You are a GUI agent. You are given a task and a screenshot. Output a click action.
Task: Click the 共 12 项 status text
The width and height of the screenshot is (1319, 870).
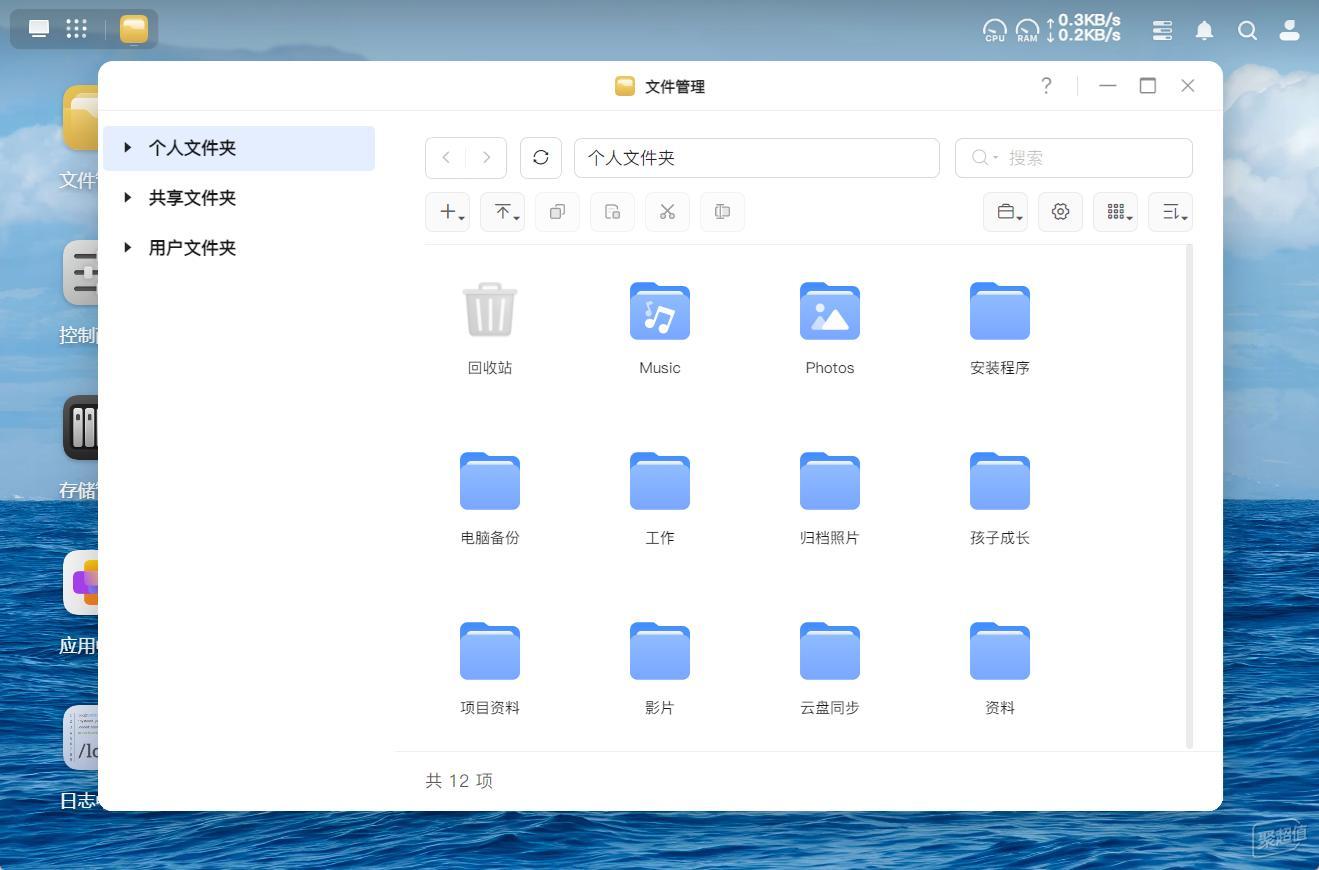point(459,781)
